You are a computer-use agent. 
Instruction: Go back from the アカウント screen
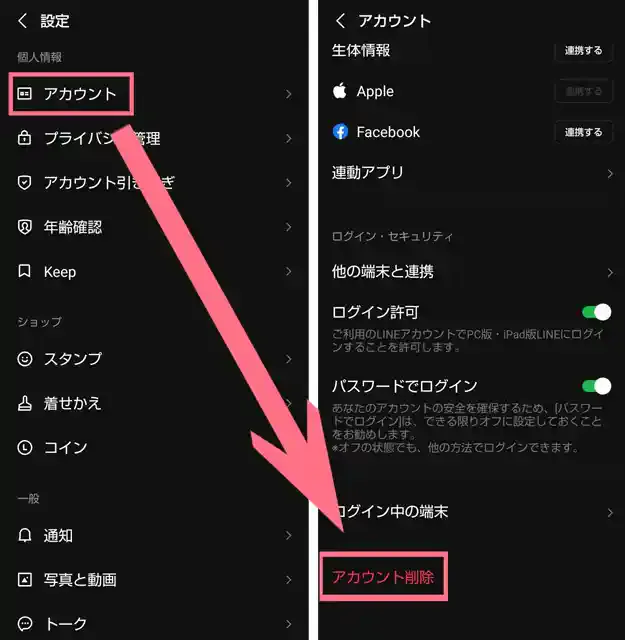click(x=340, y=20)
